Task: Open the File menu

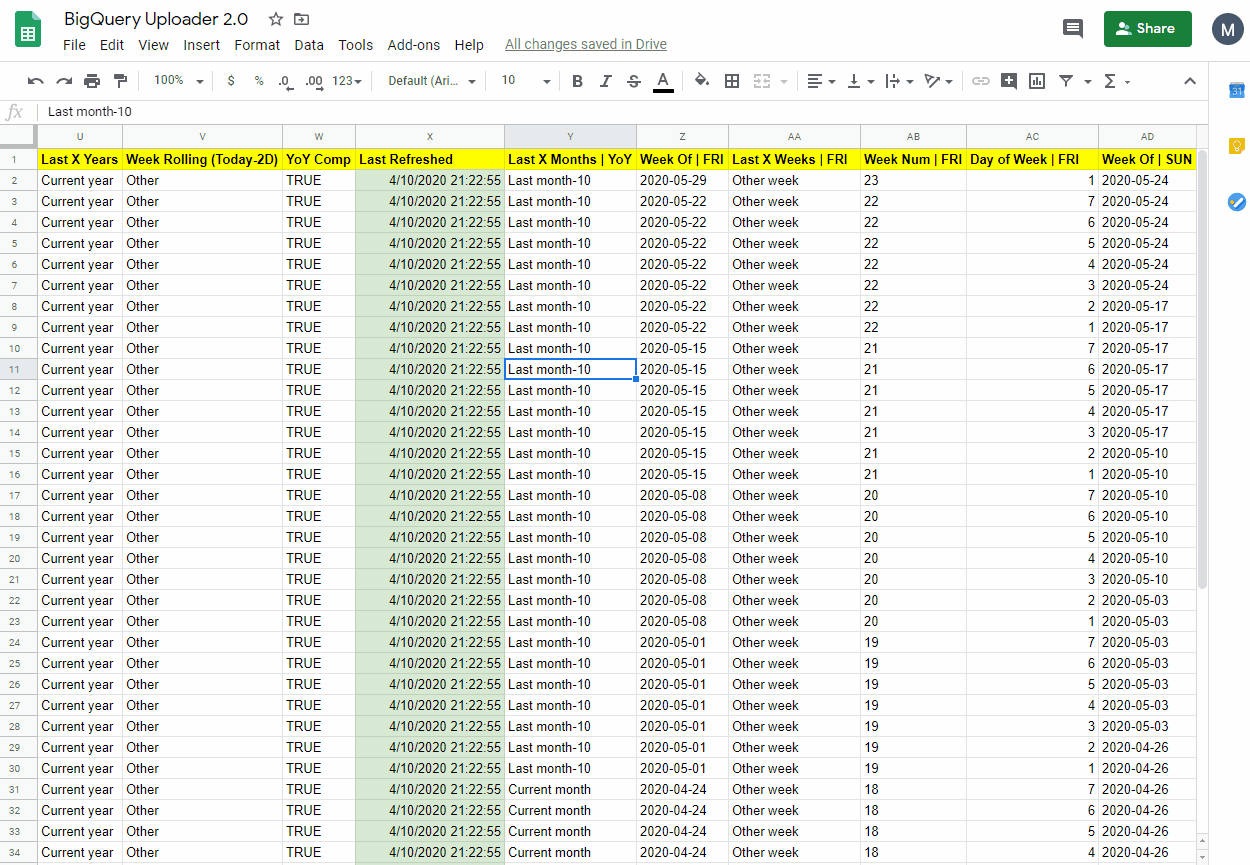Action: (74, 45)
